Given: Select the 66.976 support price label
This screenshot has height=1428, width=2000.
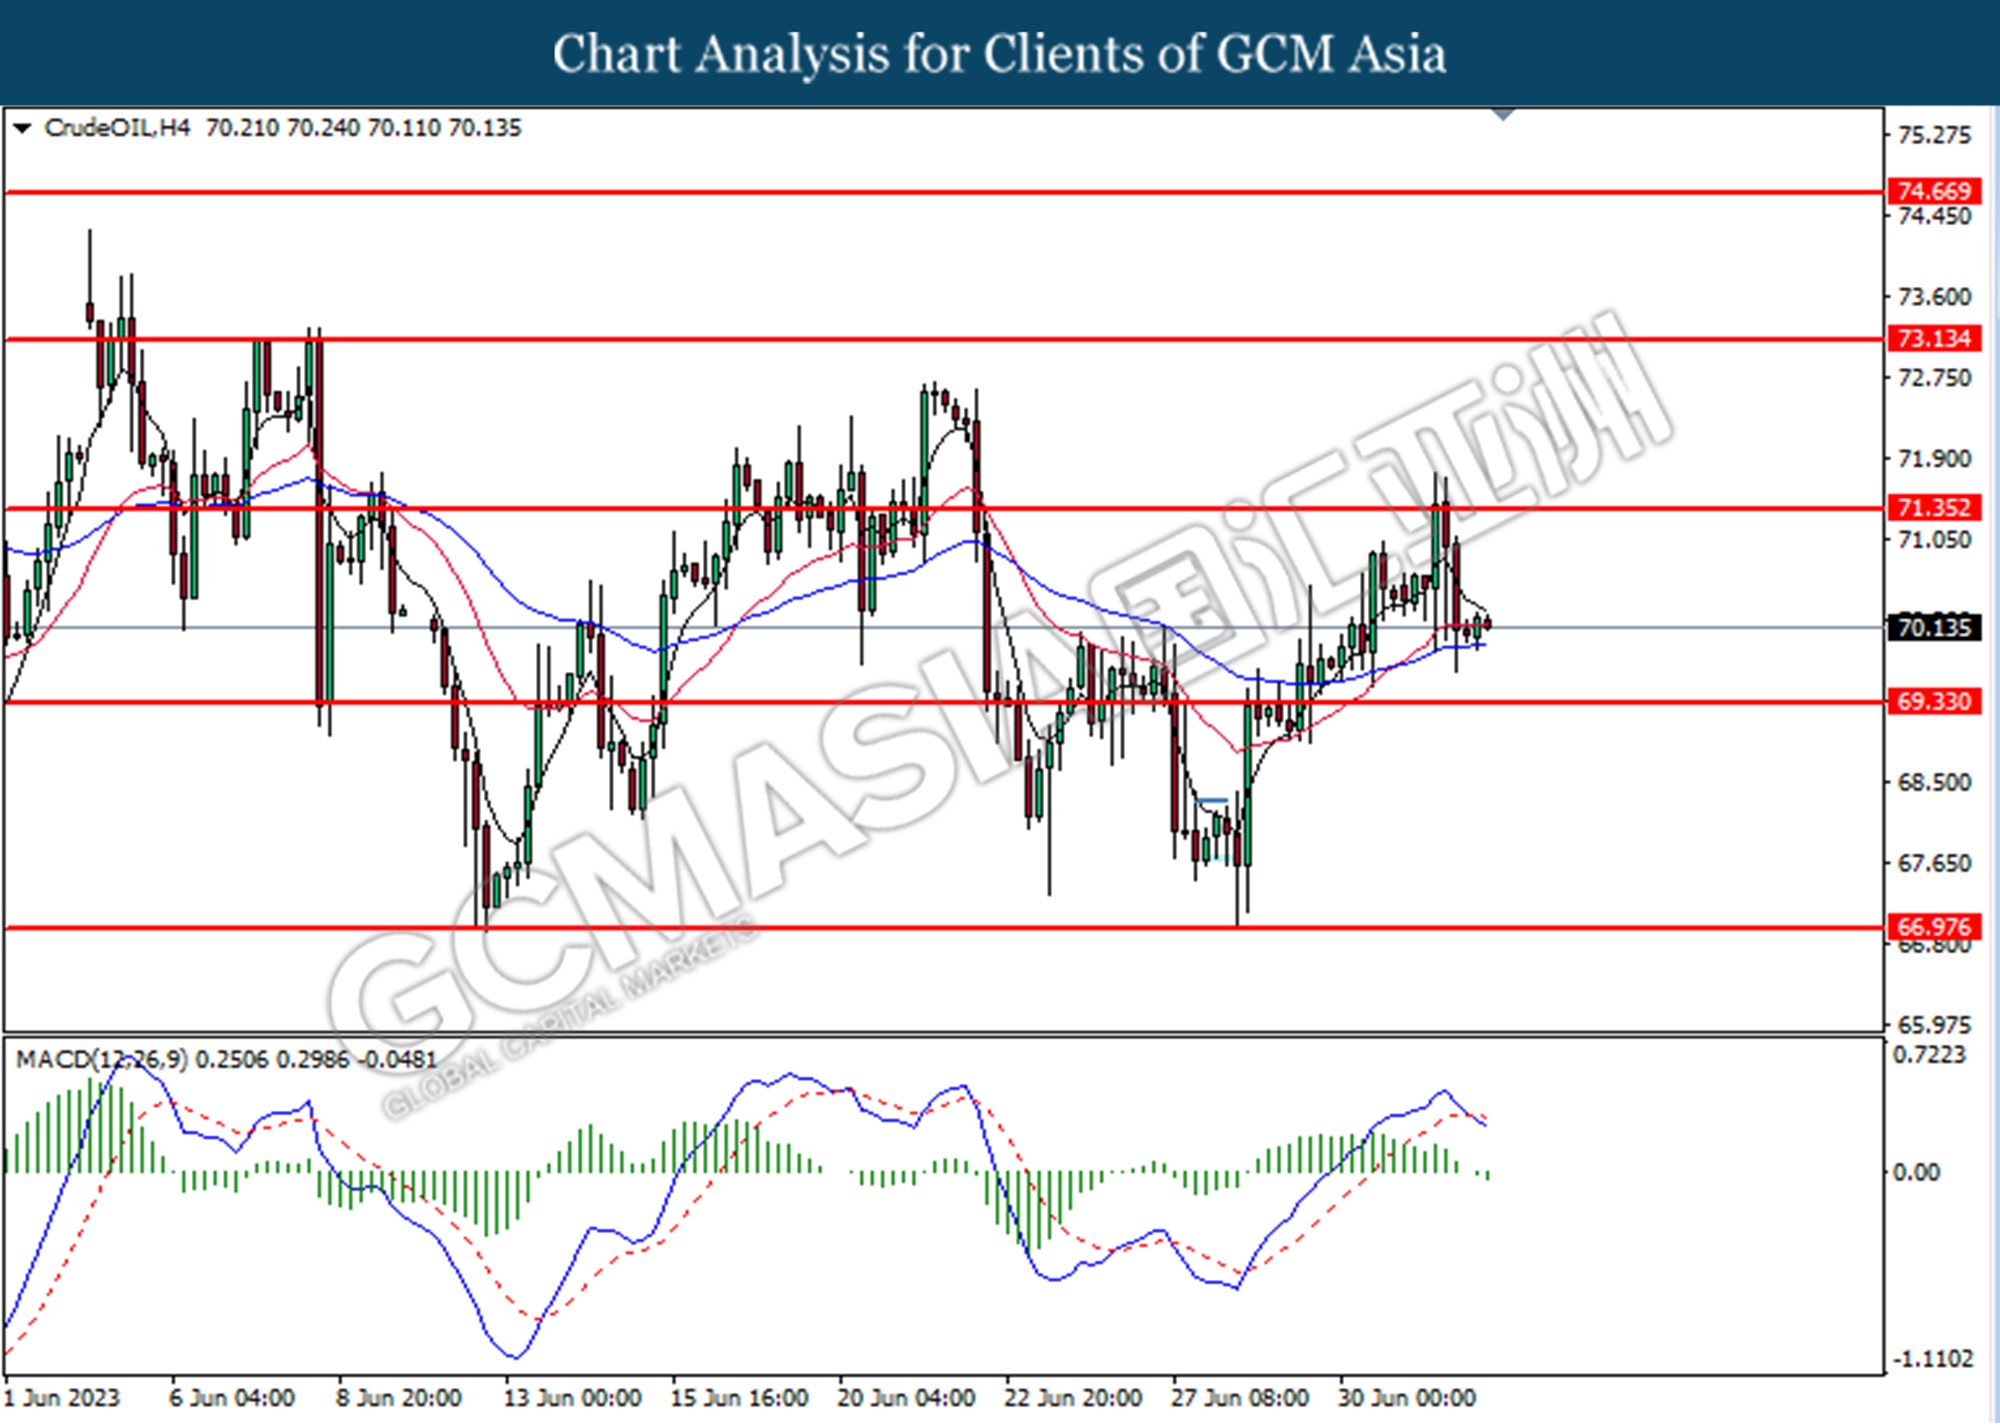Looking at the screenshot, I should (1934, 927).
